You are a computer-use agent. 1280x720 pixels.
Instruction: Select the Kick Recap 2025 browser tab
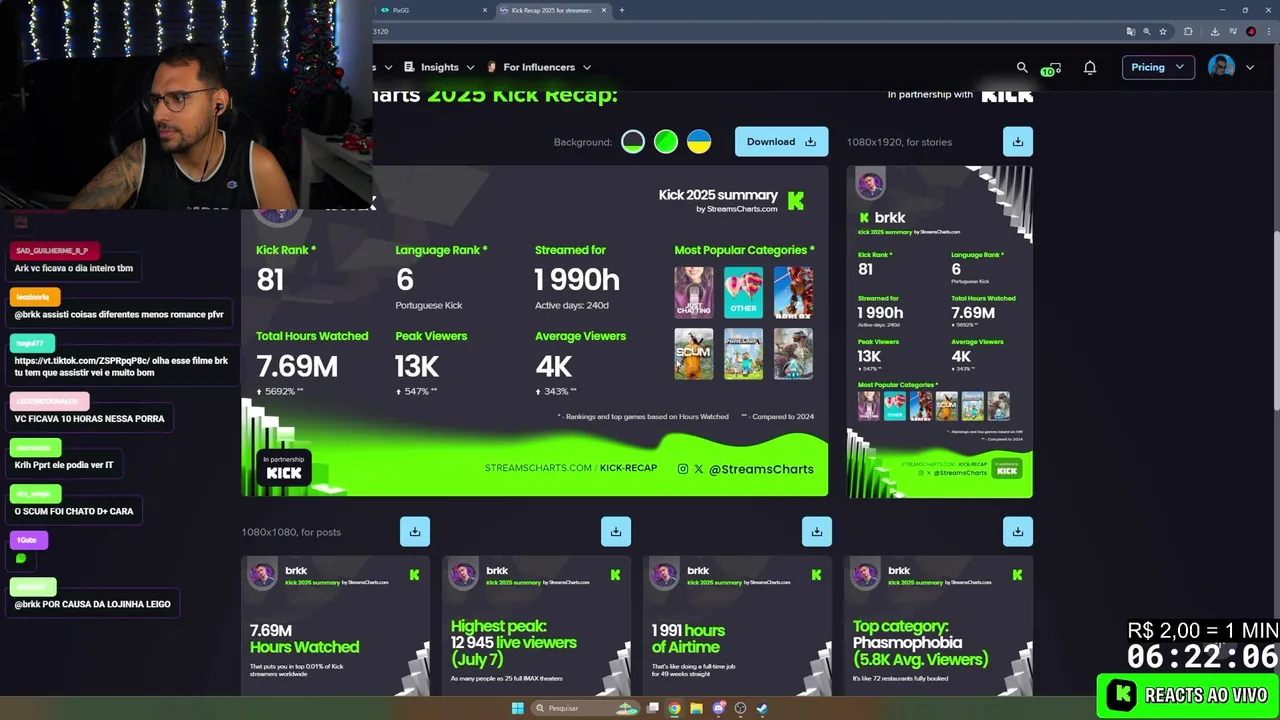pos(551,10)
